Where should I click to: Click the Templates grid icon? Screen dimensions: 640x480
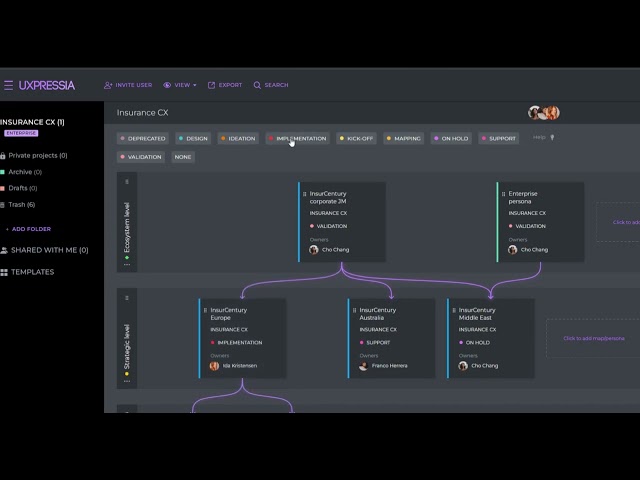(x=4, y=272)
